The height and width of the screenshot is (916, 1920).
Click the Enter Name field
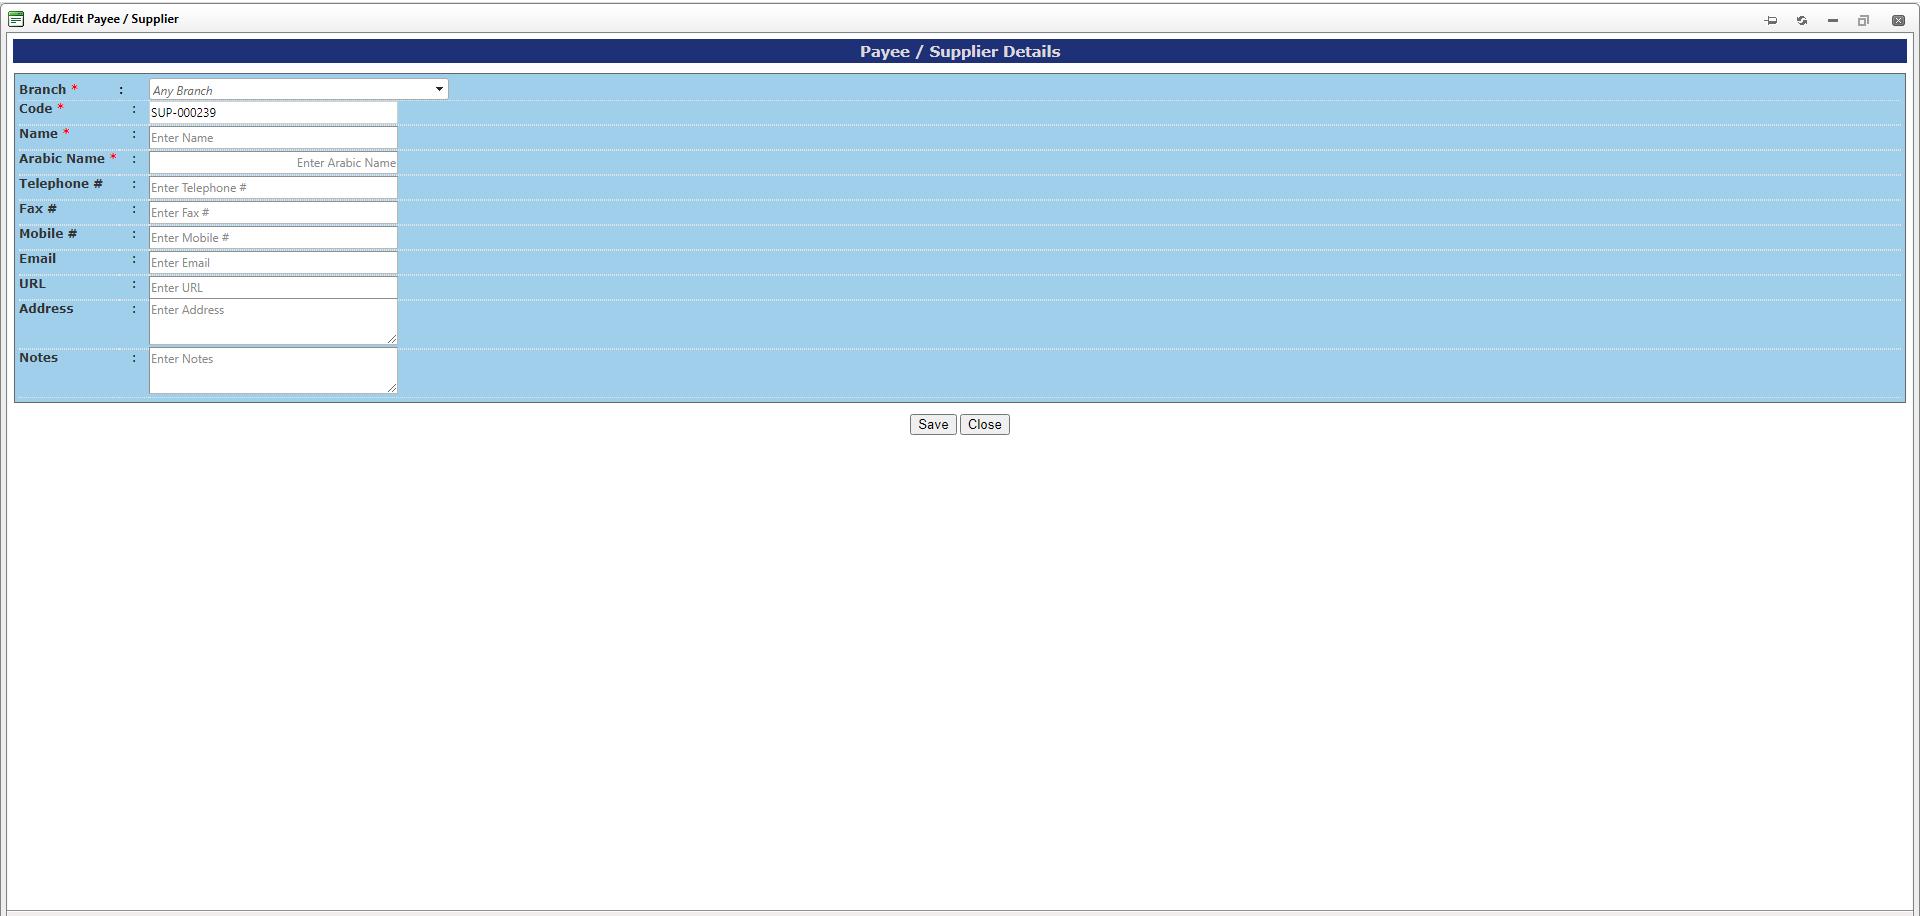[272, 137]
